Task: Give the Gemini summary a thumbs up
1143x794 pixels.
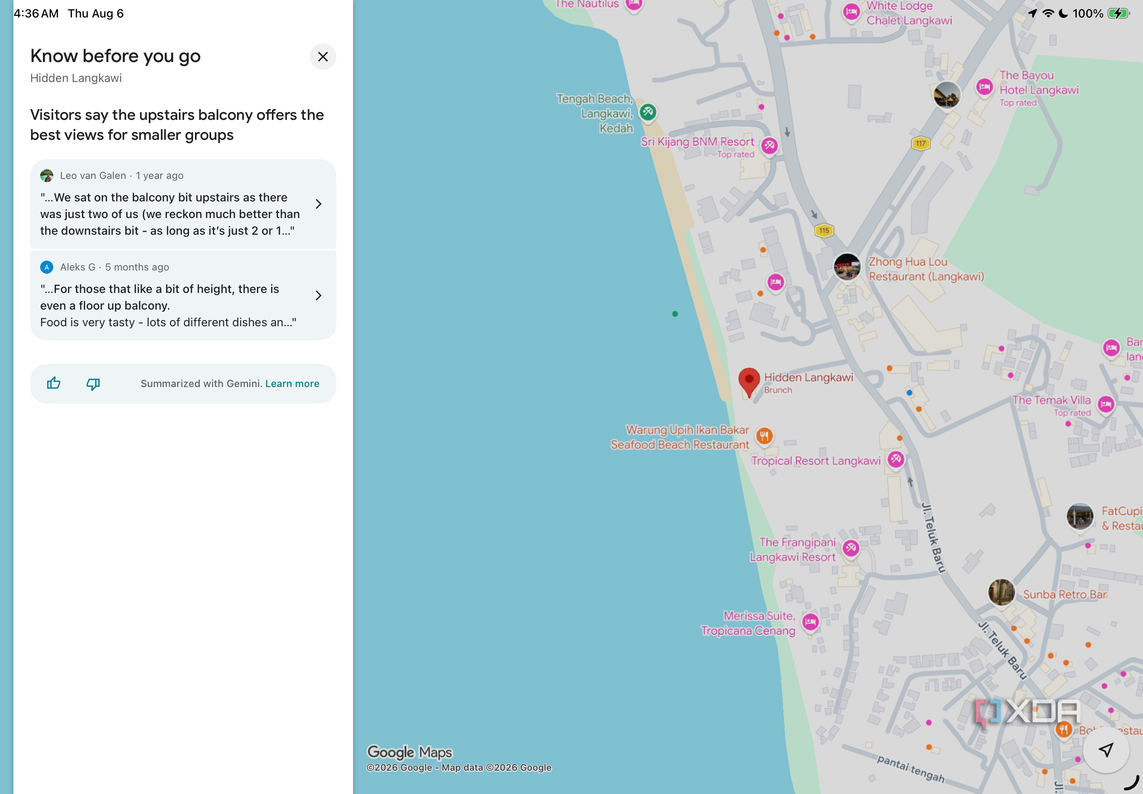Action: [53, 384]
